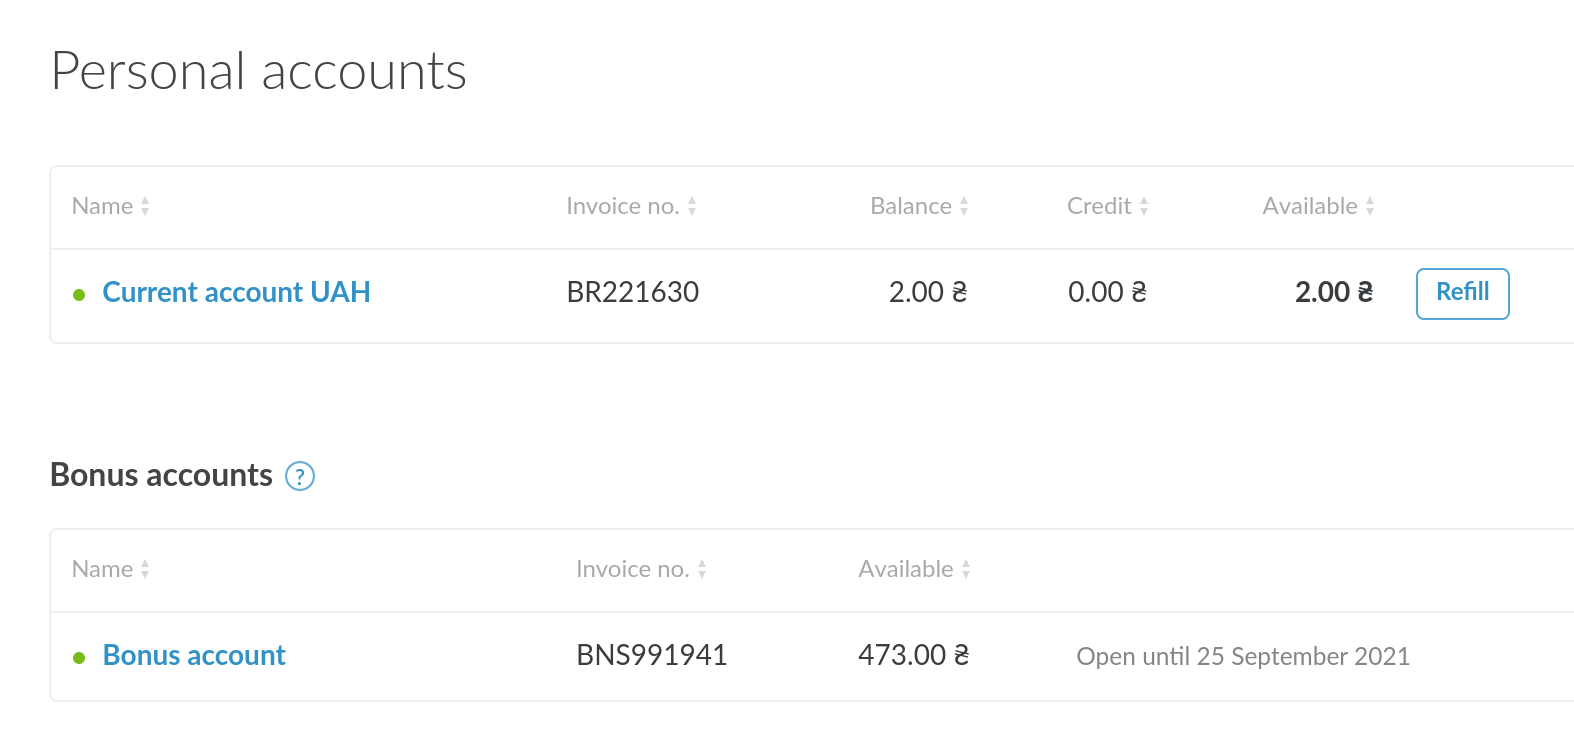
Task: Open the Current account UAH link
Action: [236, 292]
